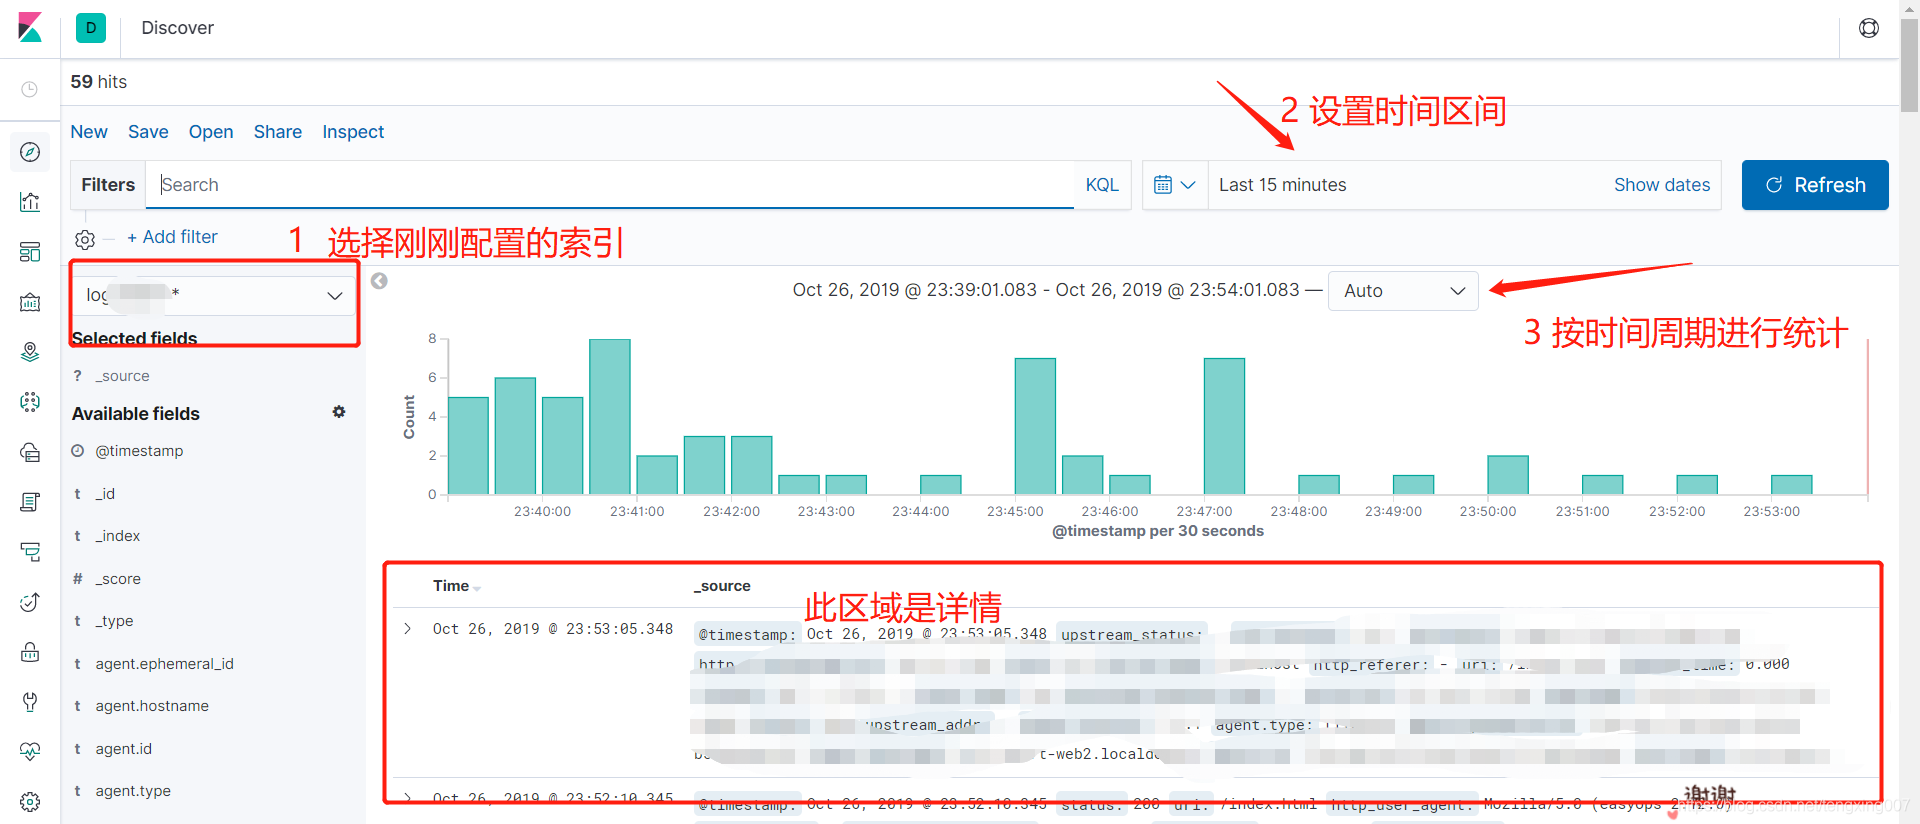The image size is (1920, 824).
Task: Sort by the Time column header
Action: [x=451, y=586]
